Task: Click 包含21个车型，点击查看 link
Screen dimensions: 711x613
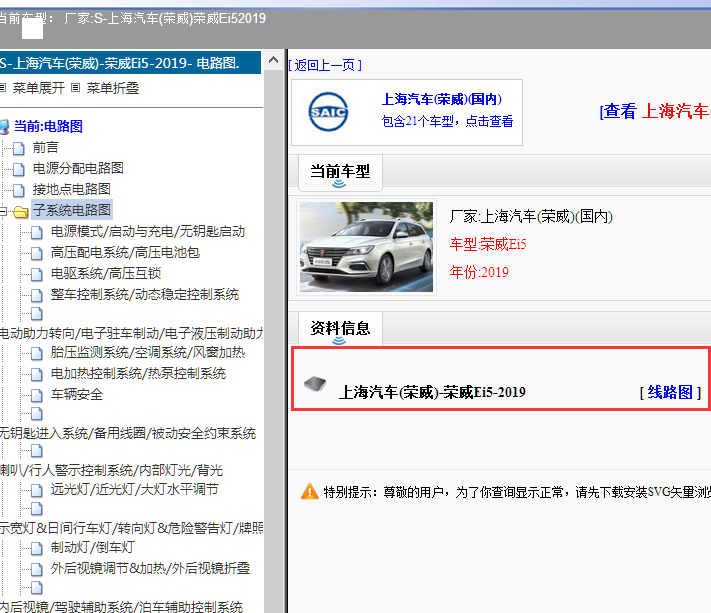Action: click(x=447, y=121)
